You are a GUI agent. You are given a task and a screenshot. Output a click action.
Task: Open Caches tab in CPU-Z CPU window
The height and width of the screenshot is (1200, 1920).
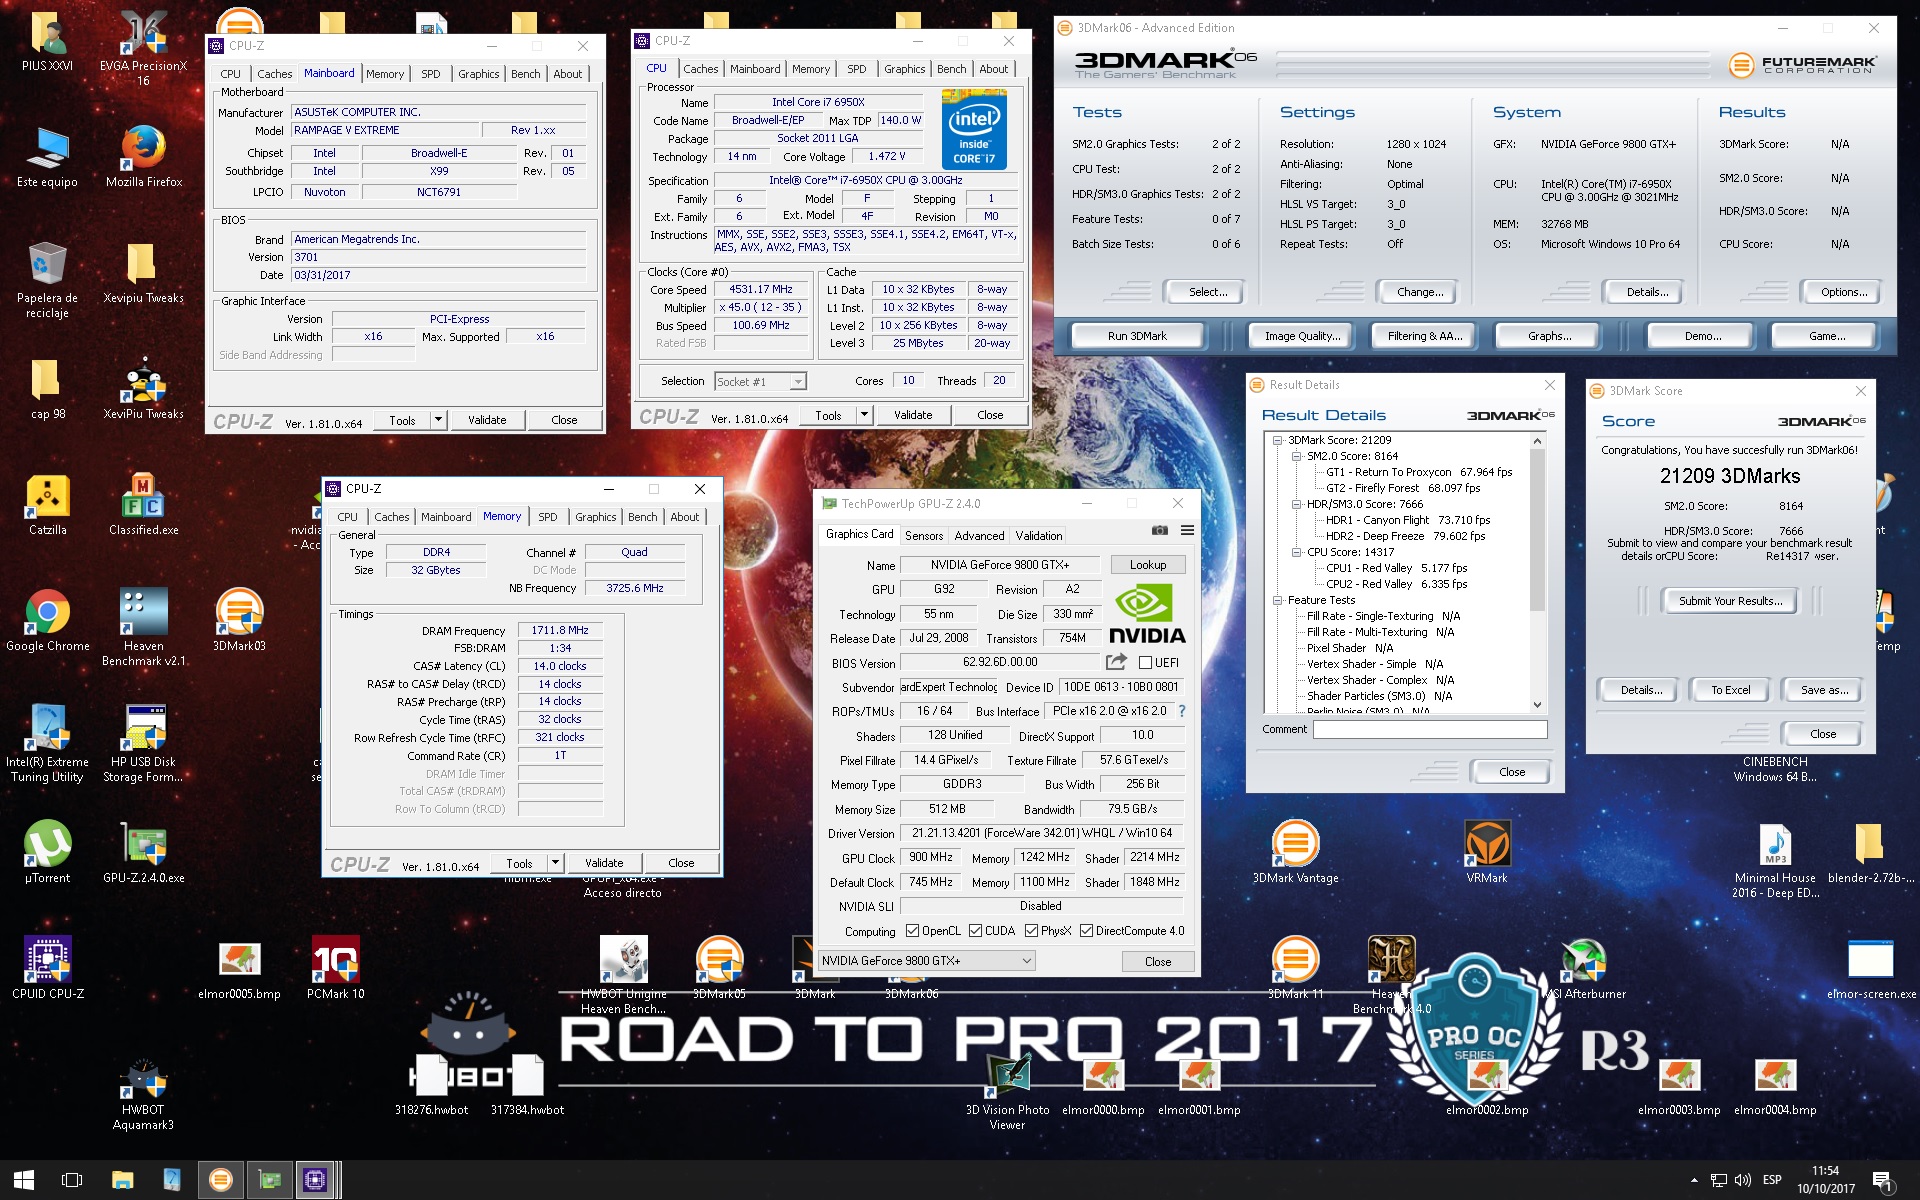pyautogui.click(x=700, y=69)
